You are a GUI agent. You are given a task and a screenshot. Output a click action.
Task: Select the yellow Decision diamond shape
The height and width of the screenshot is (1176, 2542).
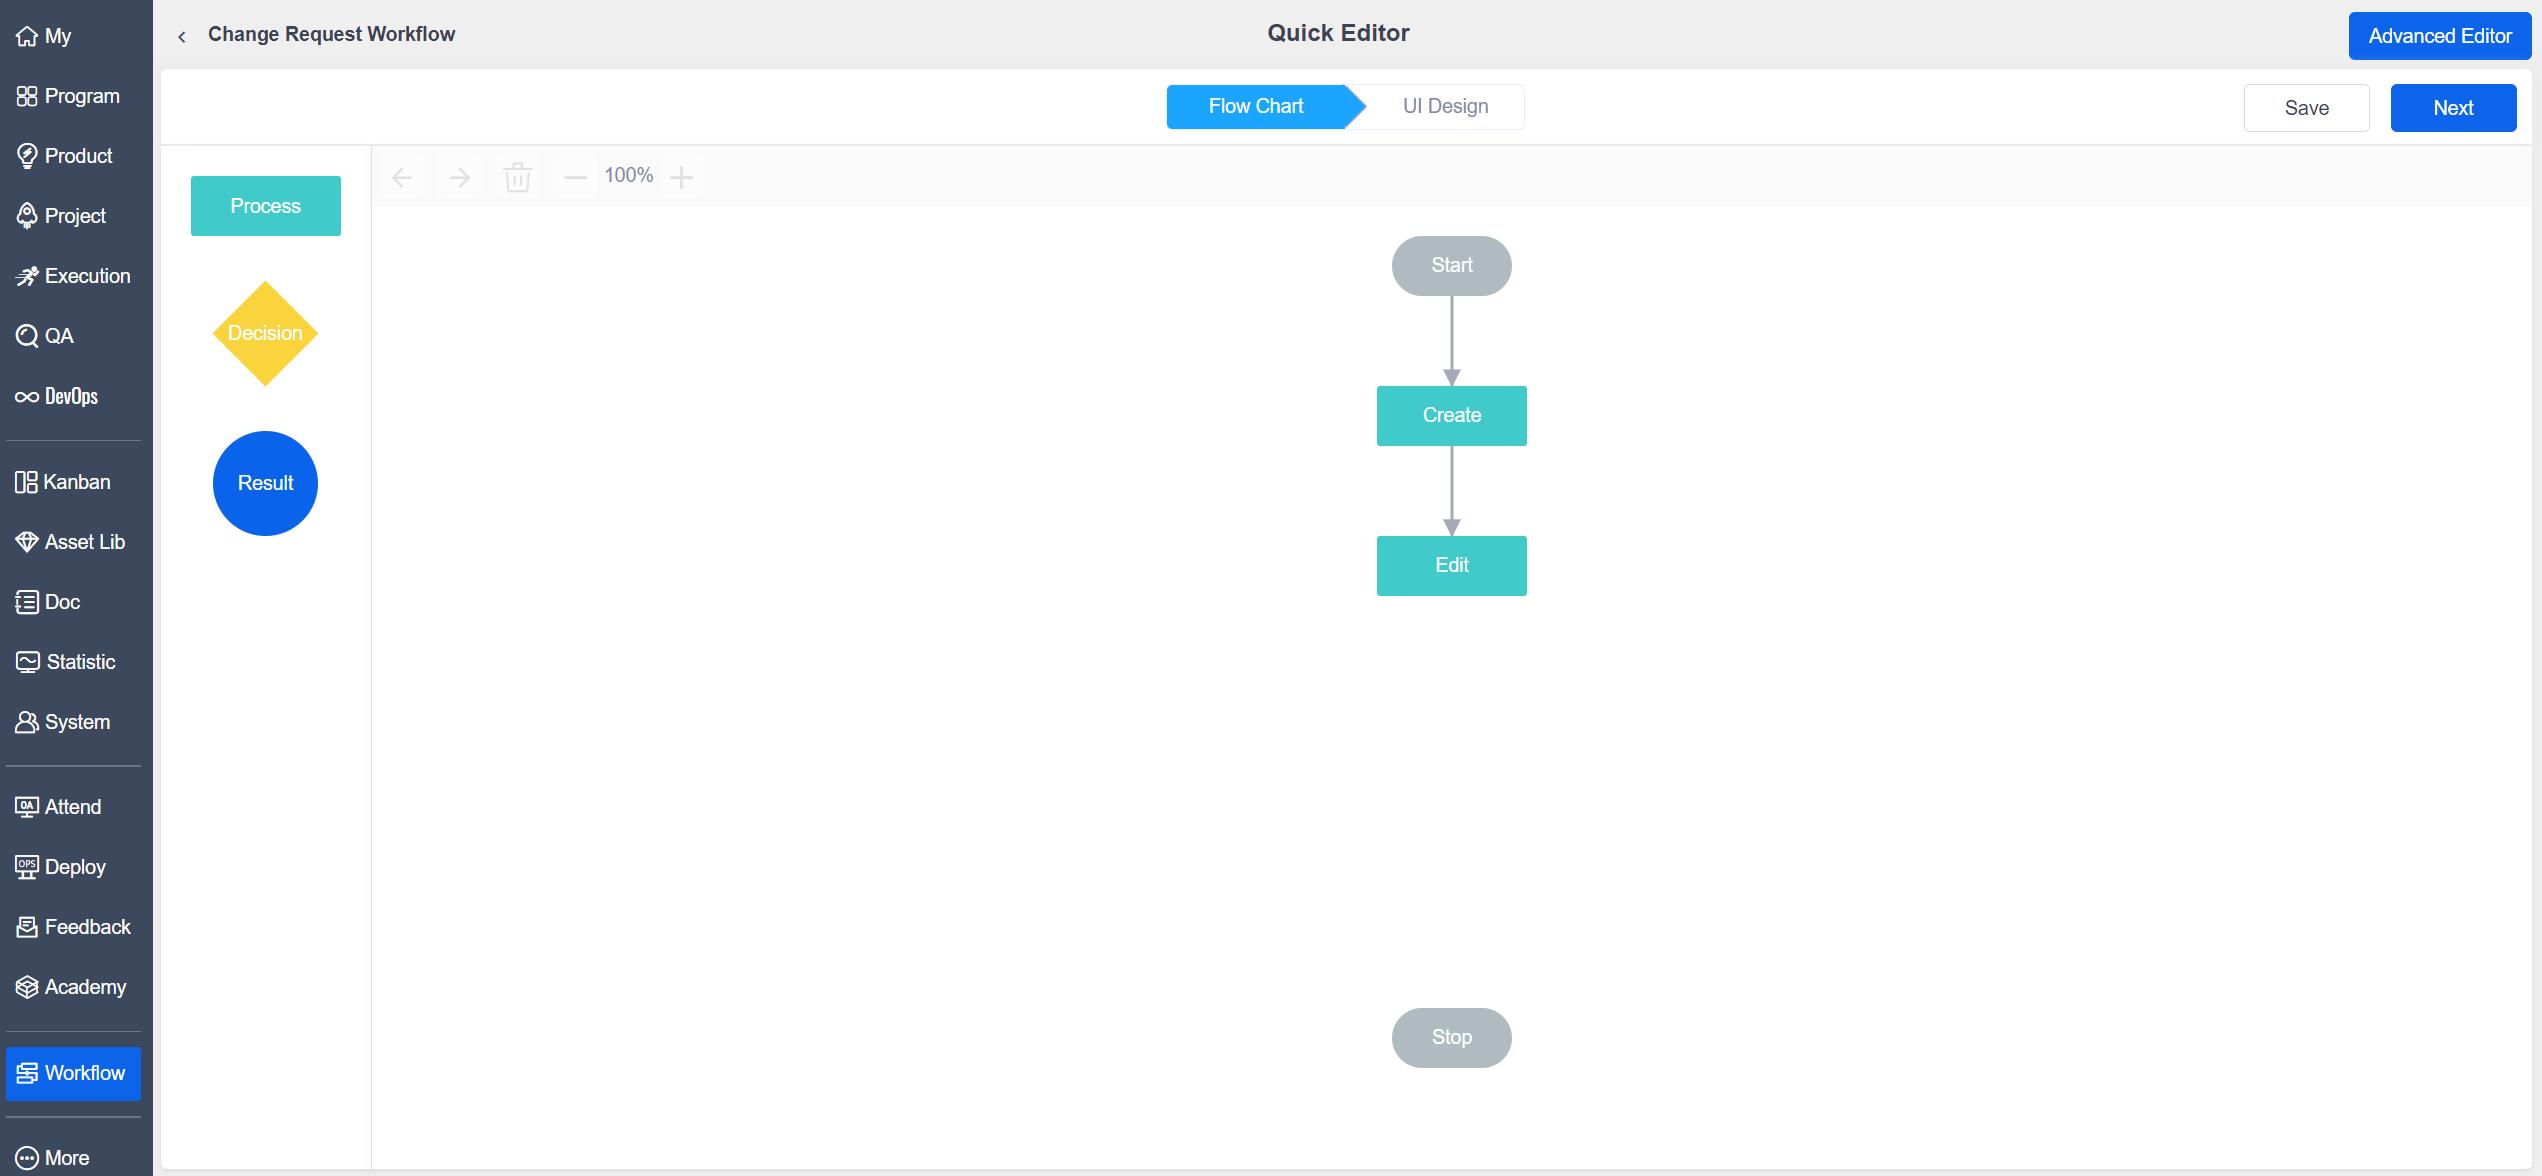(265, 333)
